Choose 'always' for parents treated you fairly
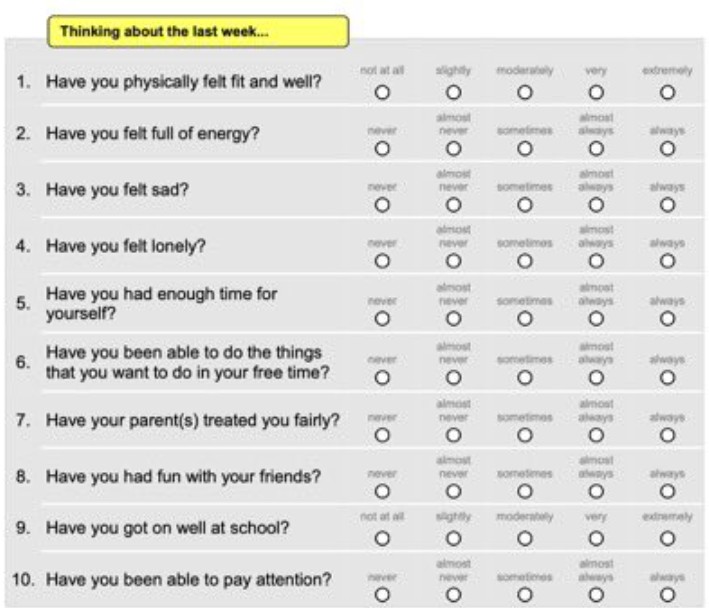709x608 pixels. click(x=667, y=435)
